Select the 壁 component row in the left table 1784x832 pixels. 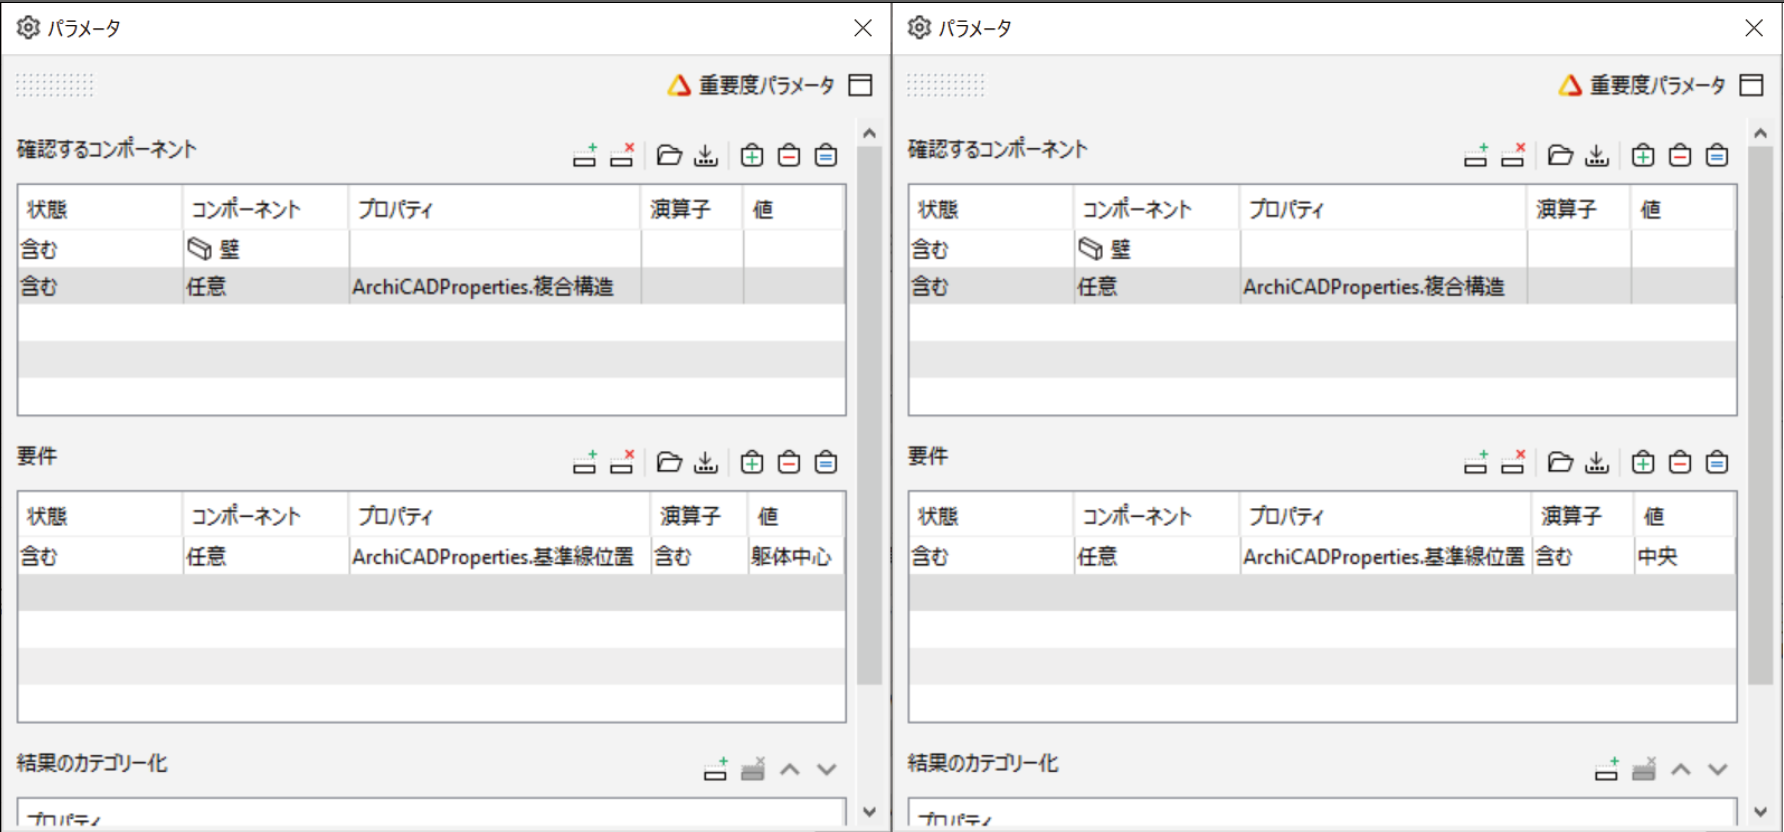(x=432, y=249)
